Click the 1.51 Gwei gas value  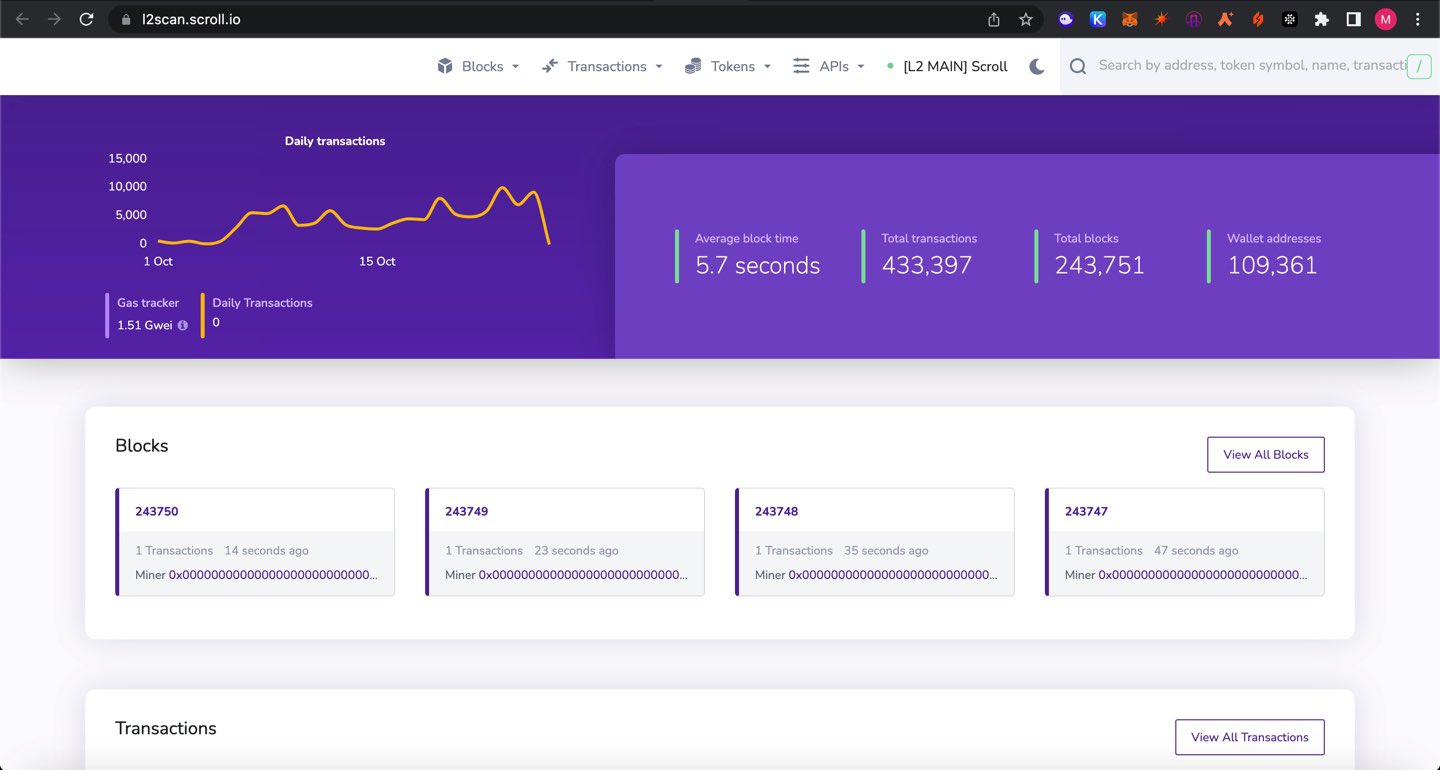[x=145, y=325]
